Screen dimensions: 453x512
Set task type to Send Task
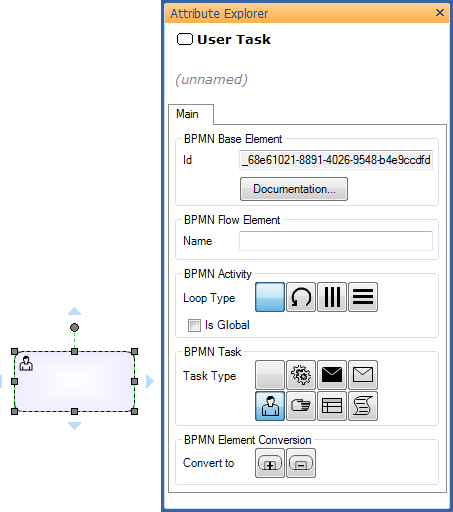click(332, 375)
